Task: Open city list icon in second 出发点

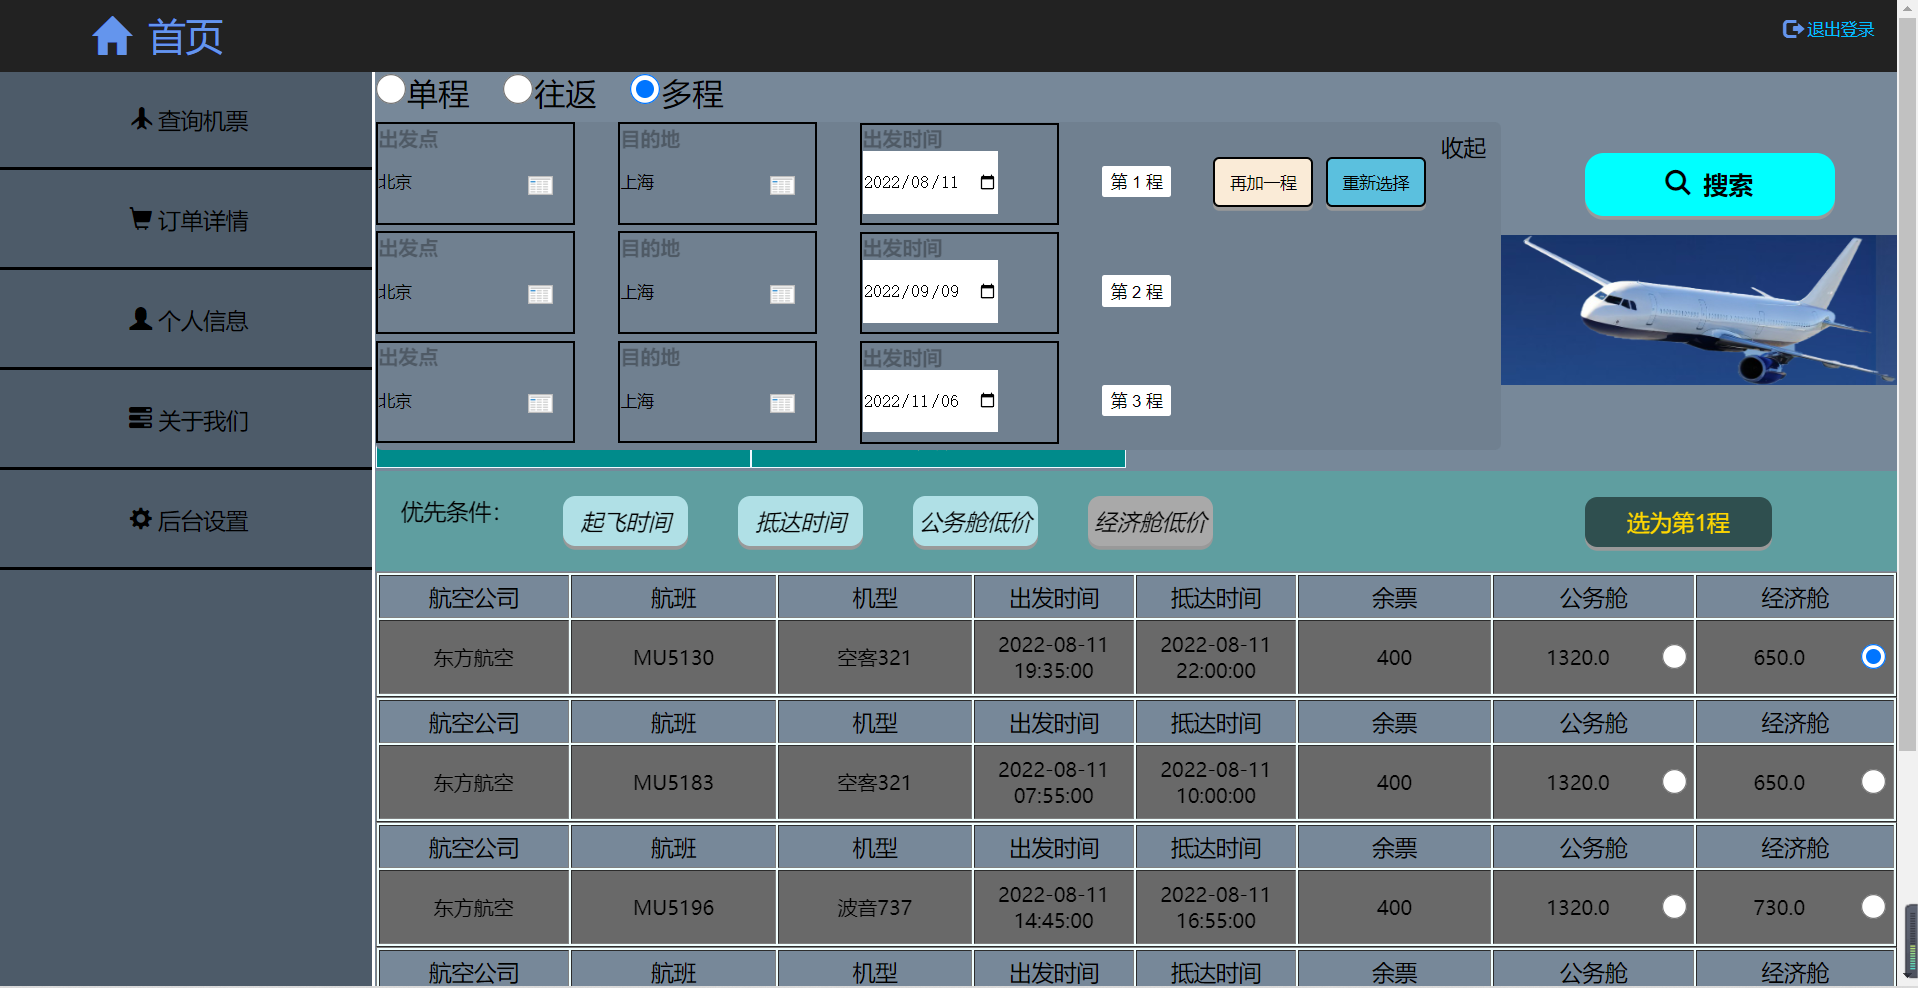Action: (x=540, y=294)
